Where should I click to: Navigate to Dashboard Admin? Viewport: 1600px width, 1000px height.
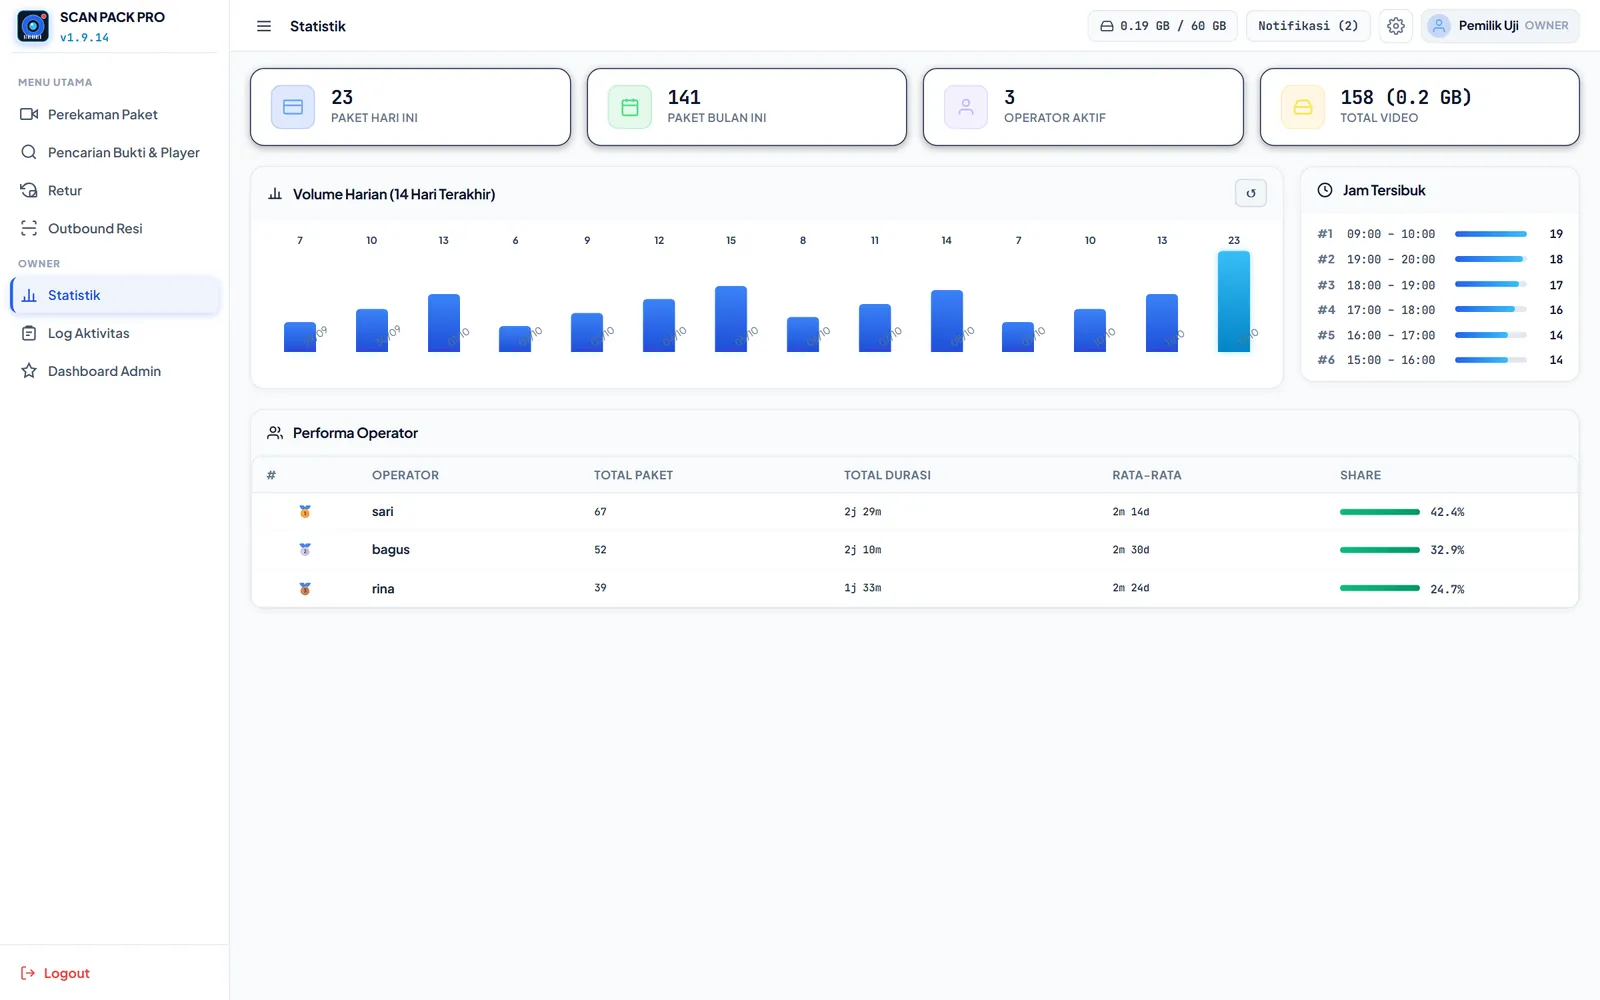pyautogui.click(x=114, y=371)
